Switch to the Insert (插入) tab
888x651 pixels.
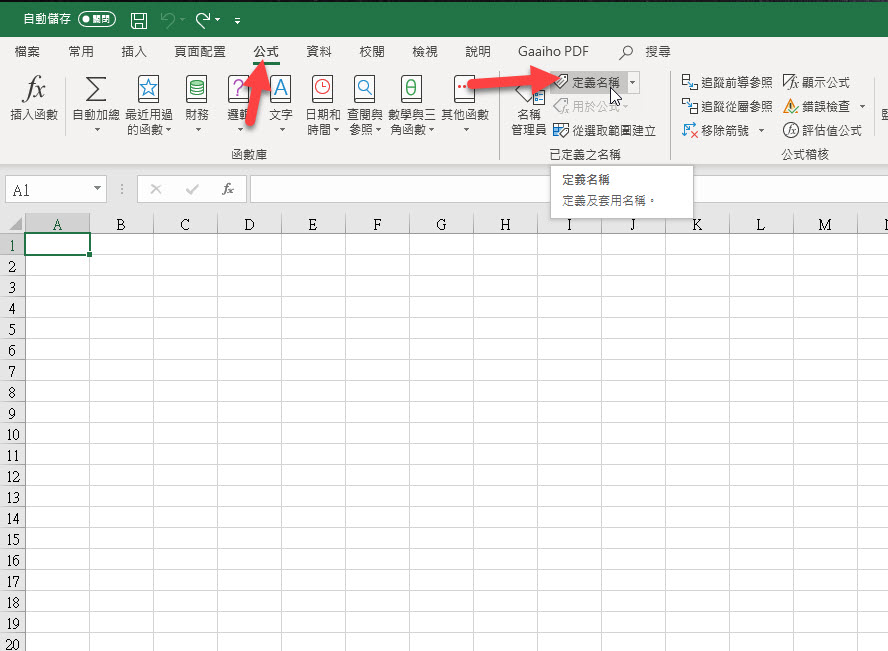point(134,52)
